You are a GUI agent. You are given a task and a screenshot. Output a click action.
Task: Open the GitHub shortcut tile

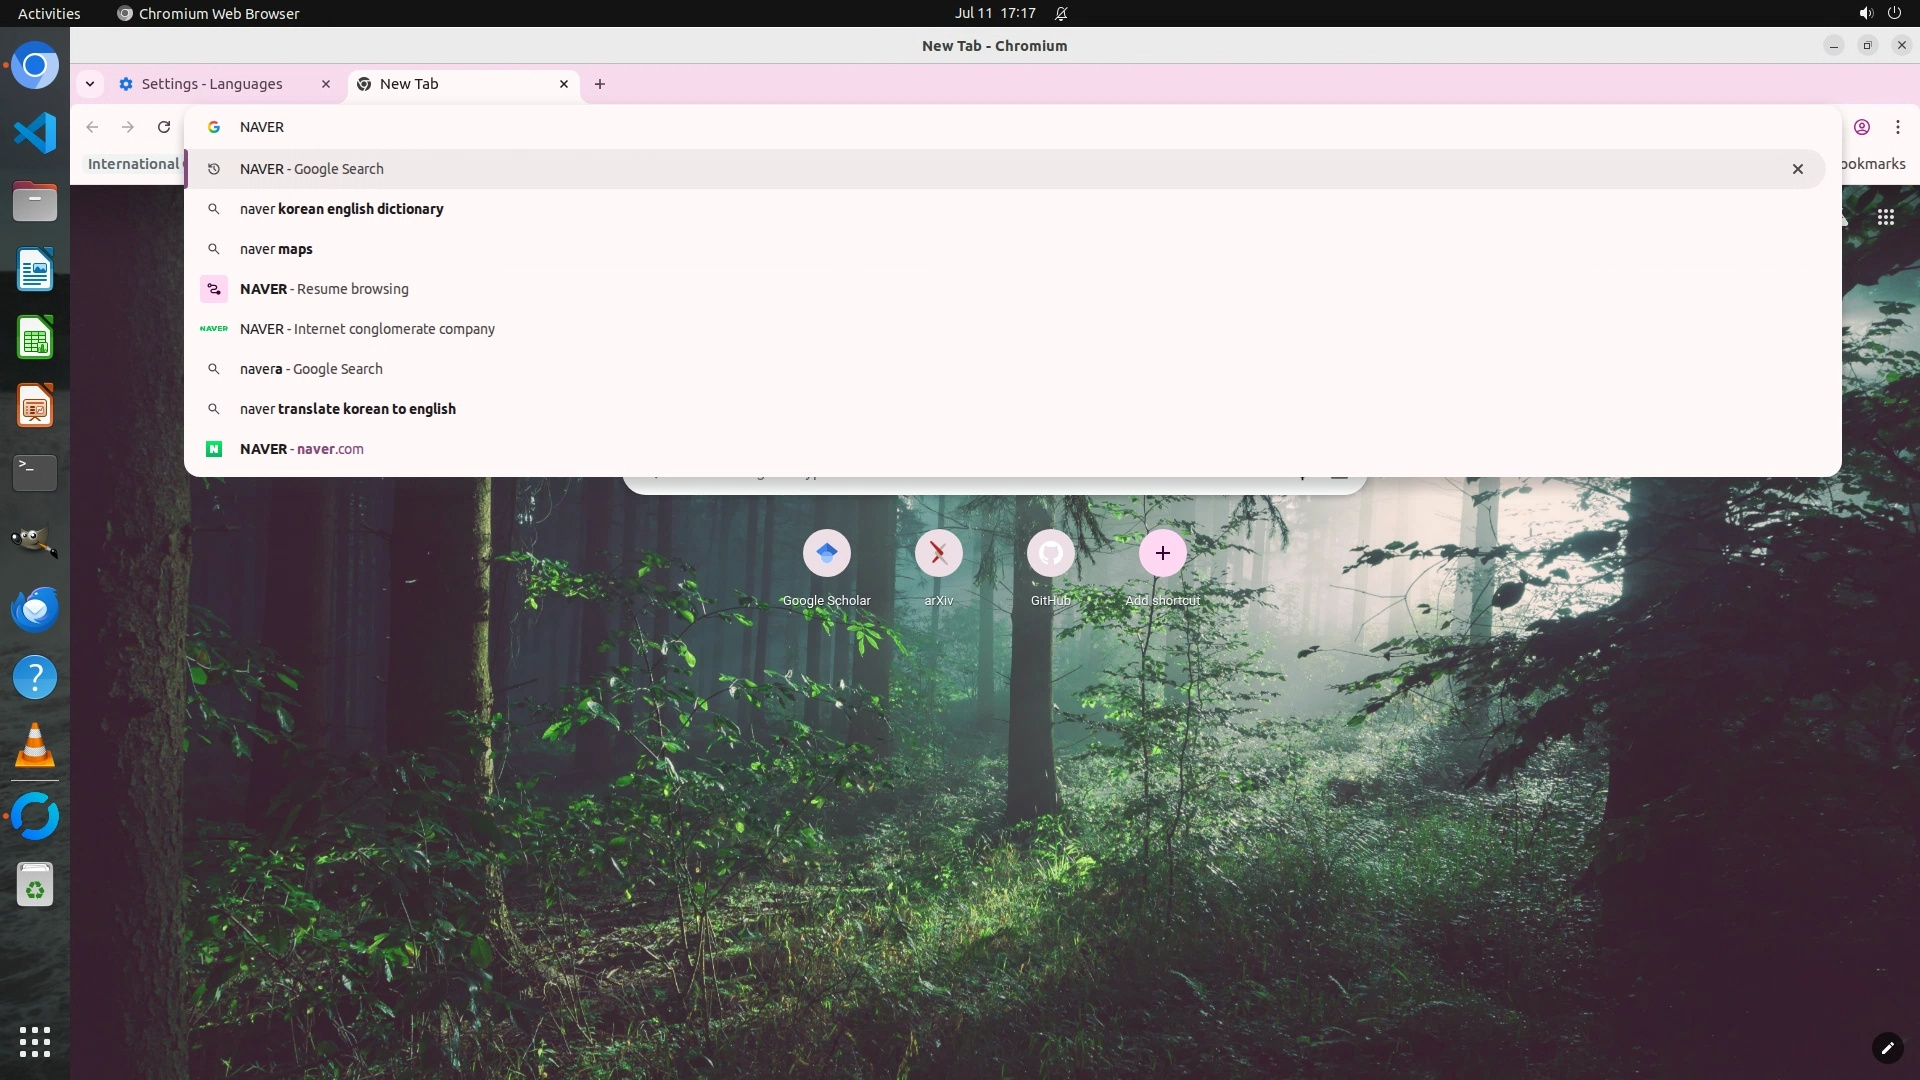coord(1050,554)
